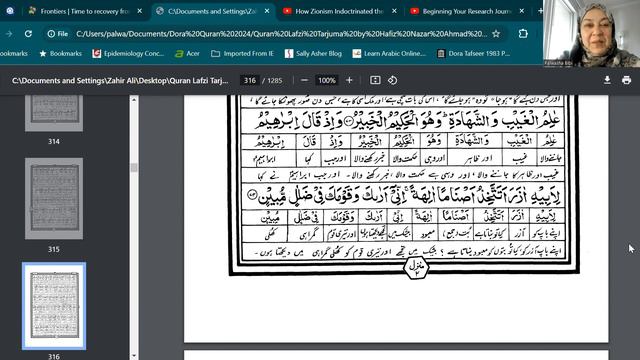This screenshot has height=360, width=640.
Task: Select the C:\Documents and Settings PDF tab
Action: (x=211, y=11)
